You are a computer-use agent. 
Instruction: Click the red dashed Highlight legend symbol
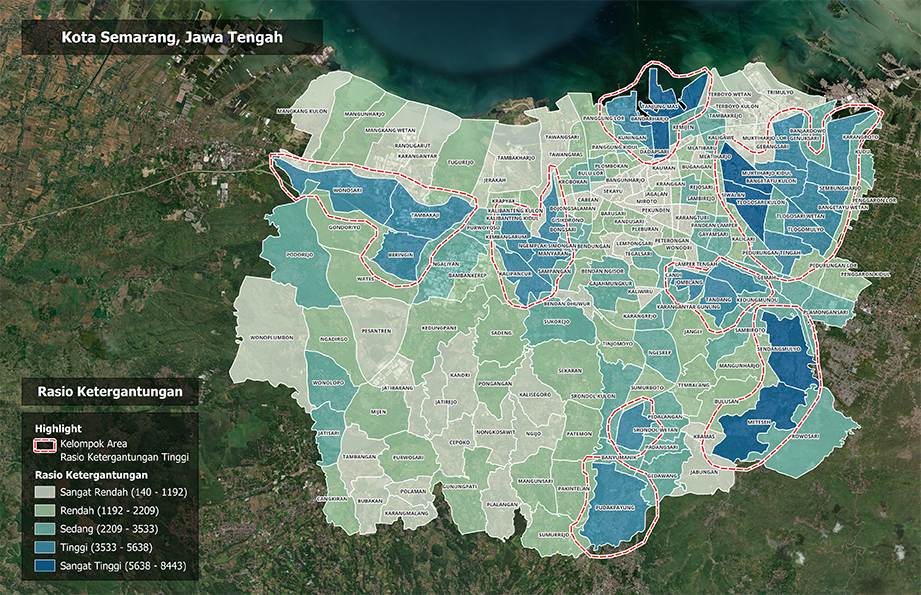coord(46,443)
